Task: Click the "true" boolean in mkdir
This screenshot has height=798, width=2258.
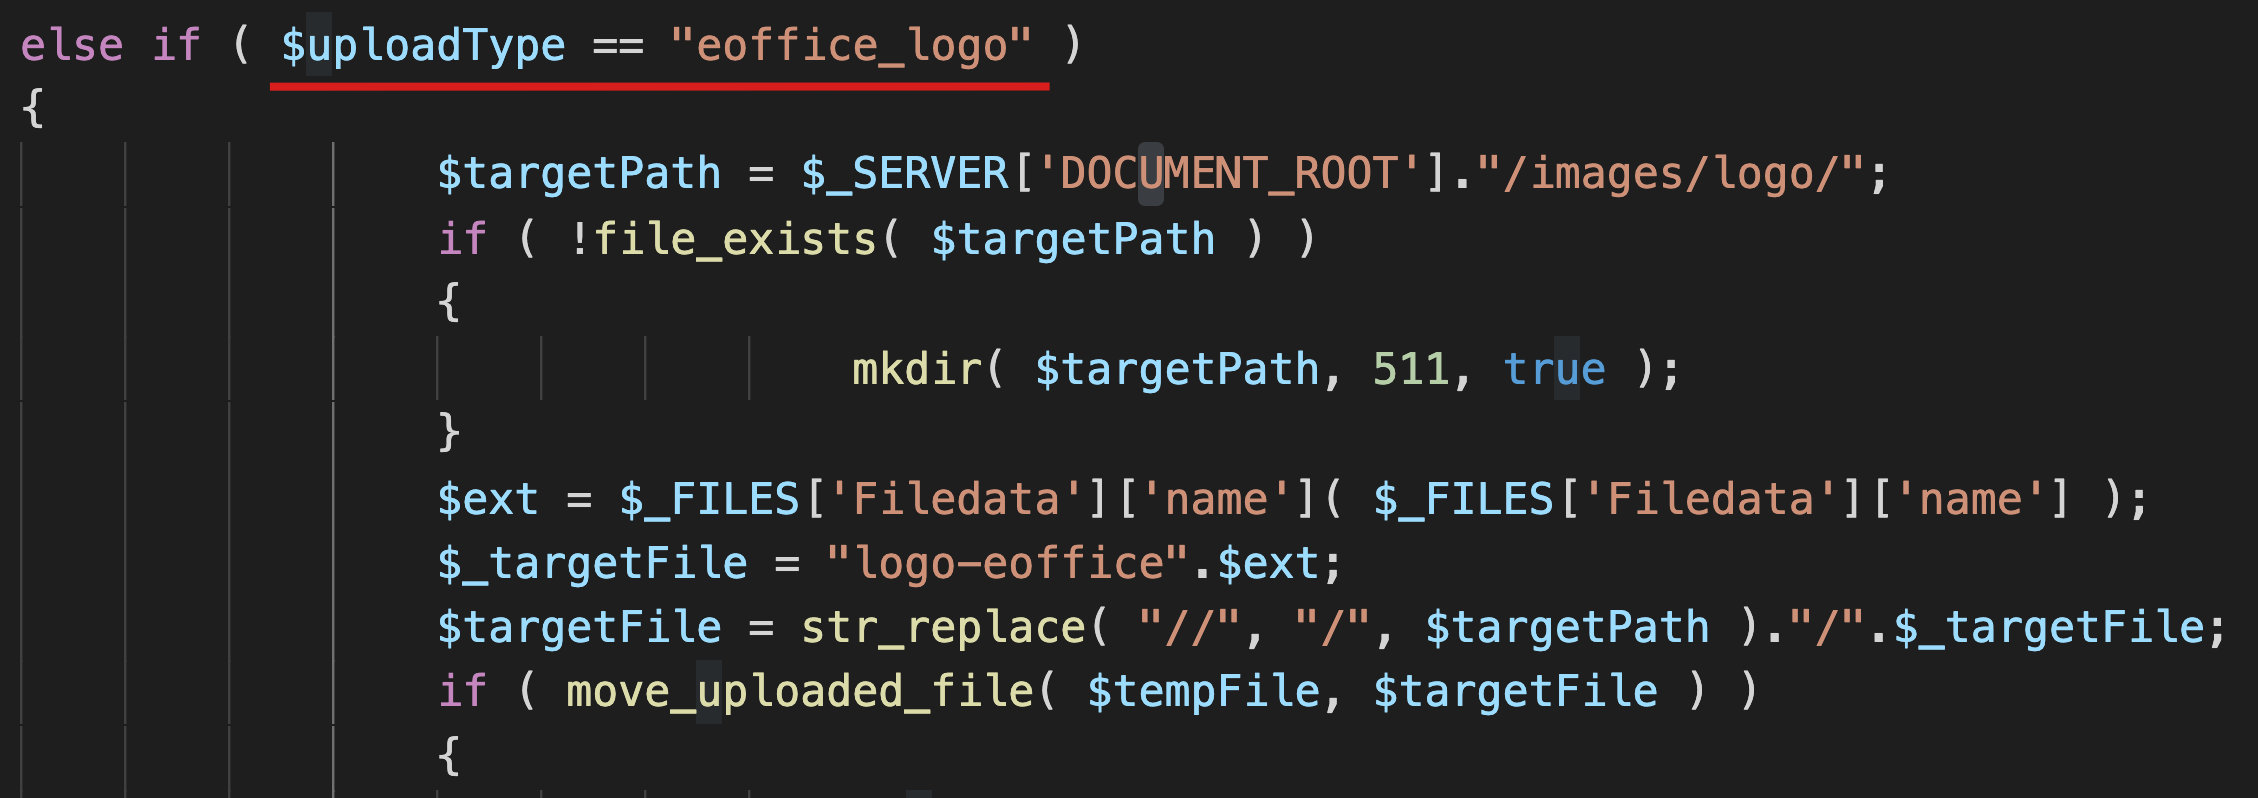Action: pos(1555,369)
